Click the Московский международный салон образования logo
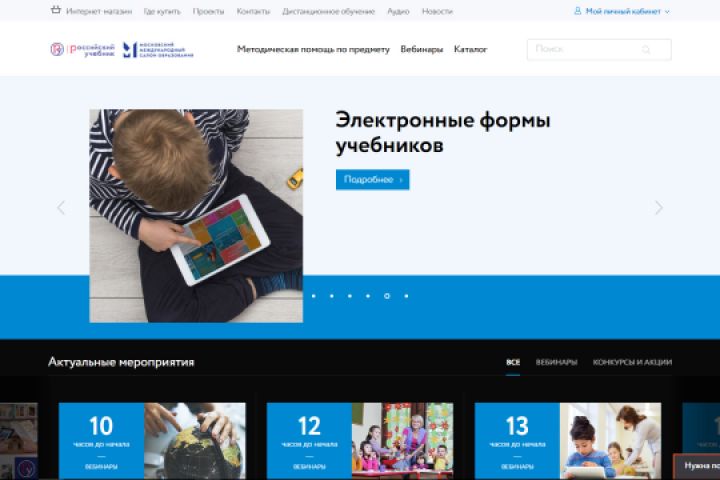 (158, 50)
